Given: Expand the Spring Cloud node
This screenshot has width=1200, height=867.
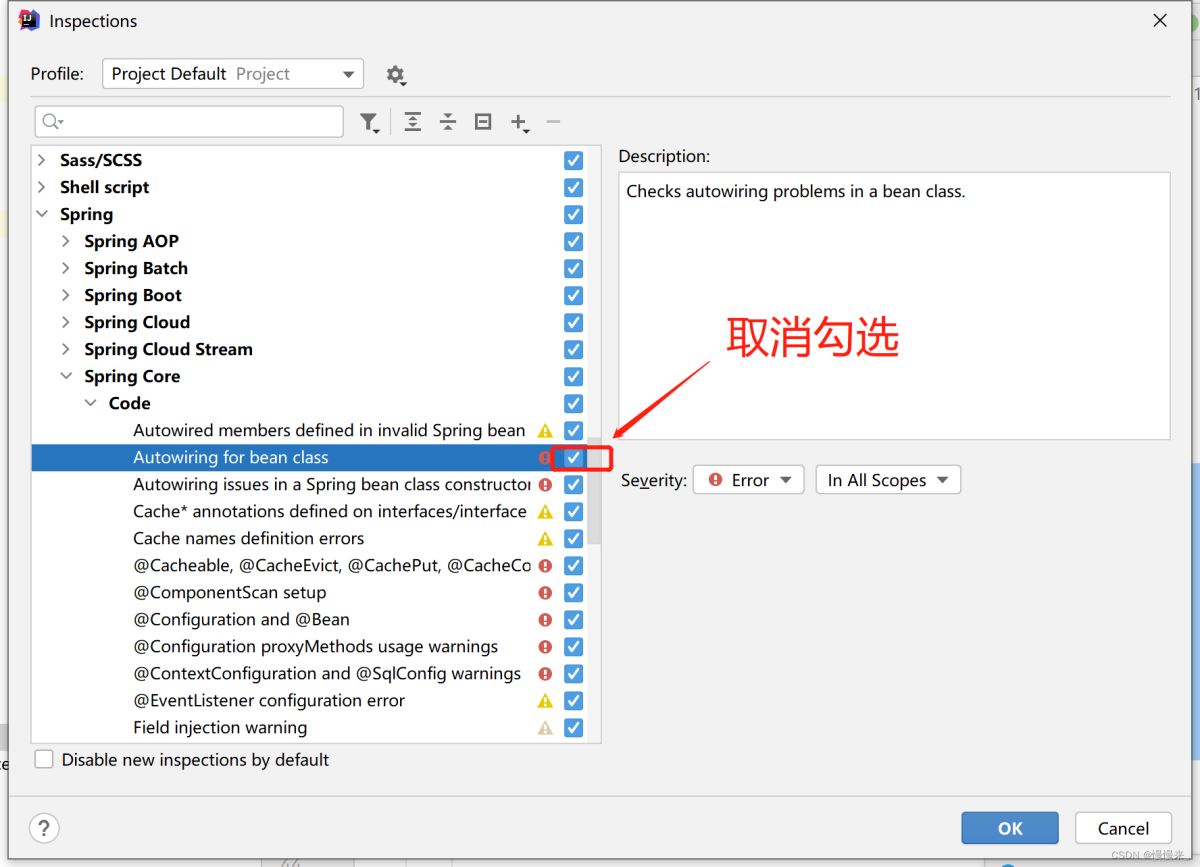Looking at the screenshot, I should click(66, 322).
